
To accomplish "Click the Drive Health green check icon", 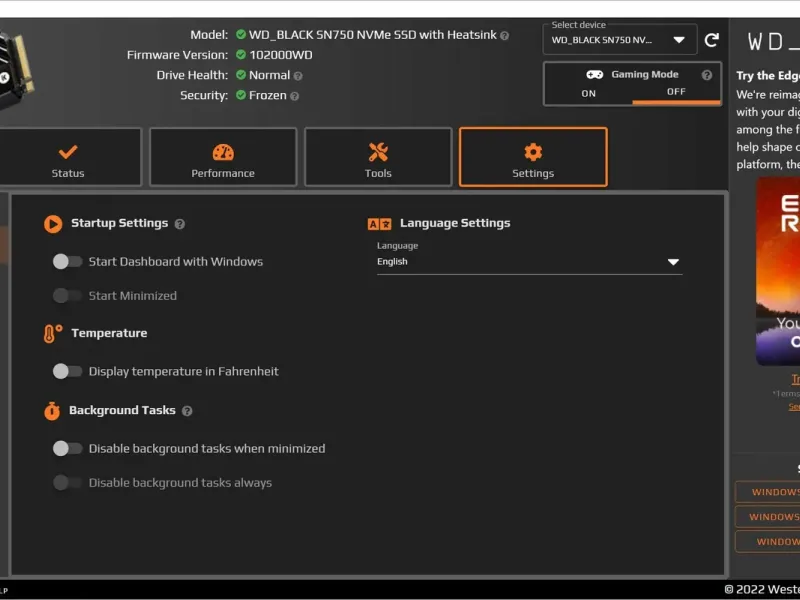I will coord(241,75).
